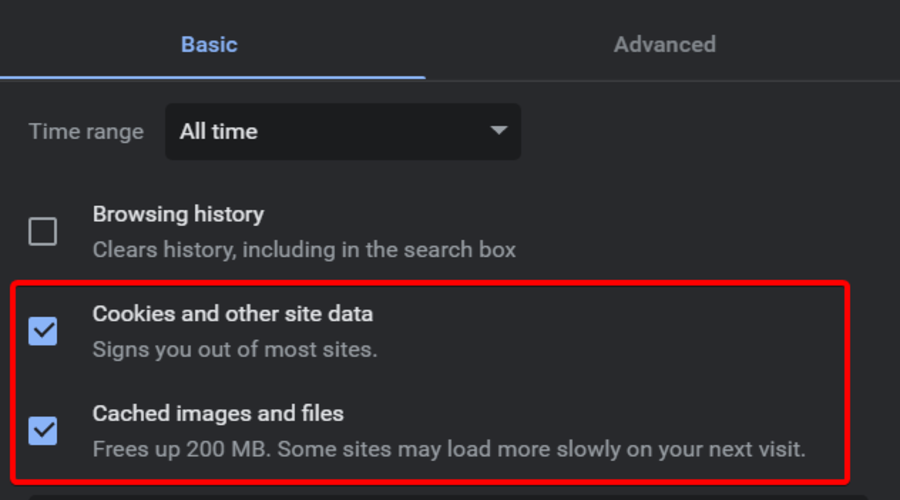This screenshot has width=900, height=500.
Task: Click the 'Time range' label
Action: click(x=86, y=131)
